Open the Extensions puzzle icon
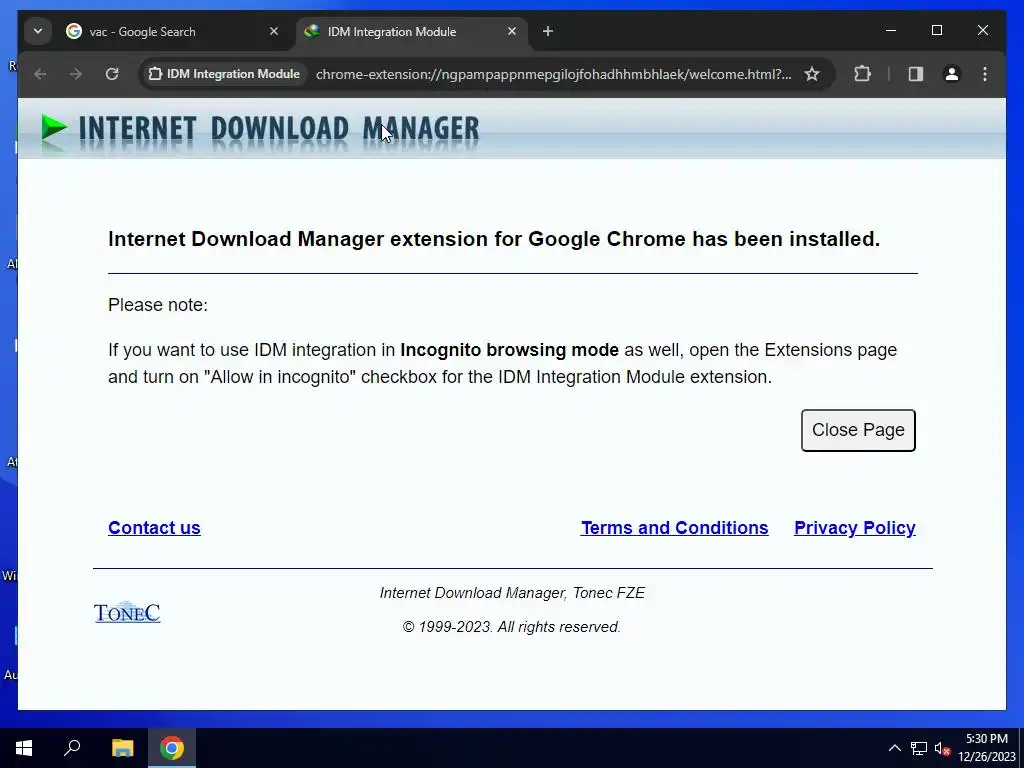The image size is (1024, 768). click(x=863, y=74)
